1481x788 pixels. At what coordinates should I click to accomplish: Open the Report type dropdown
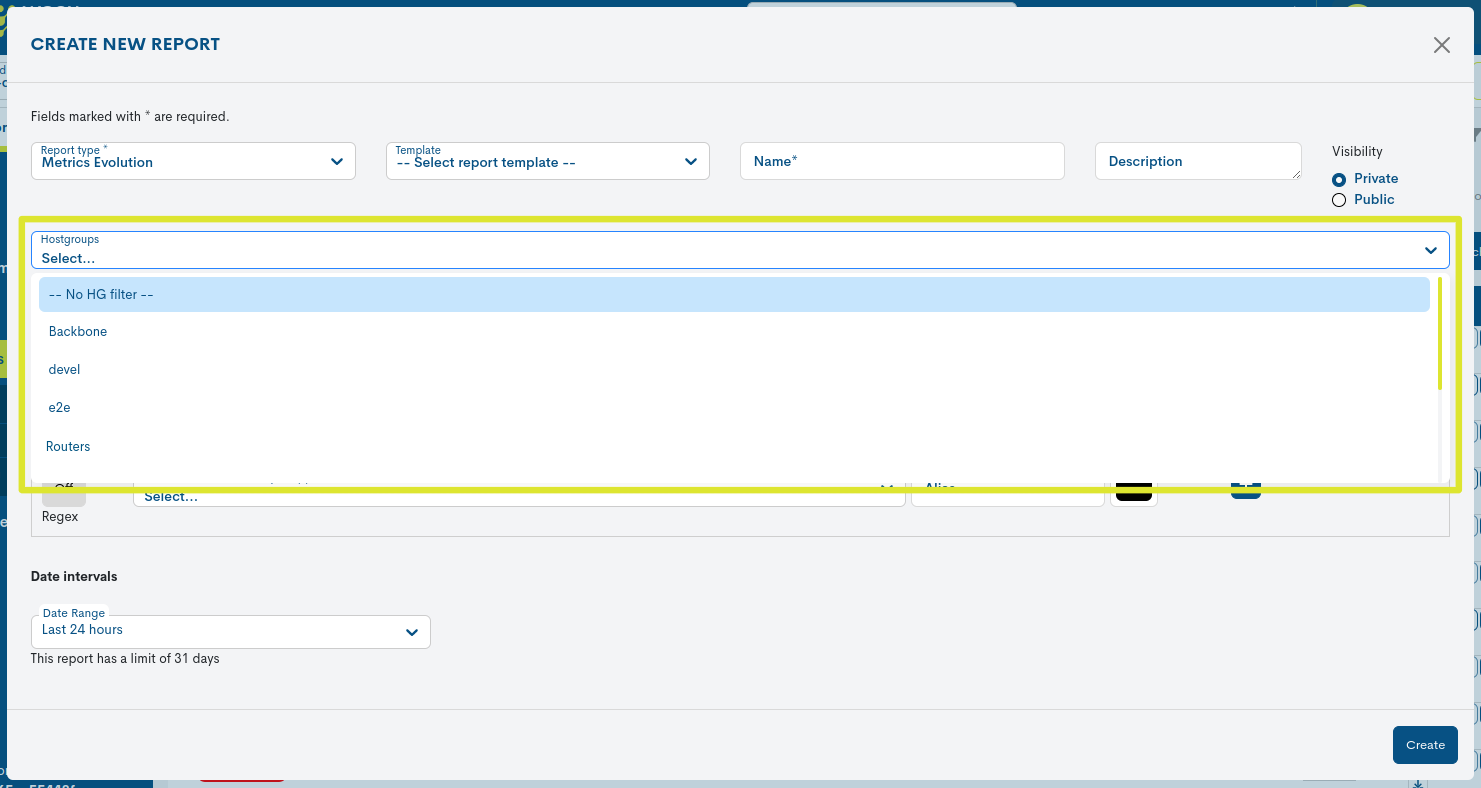(193, 161)
